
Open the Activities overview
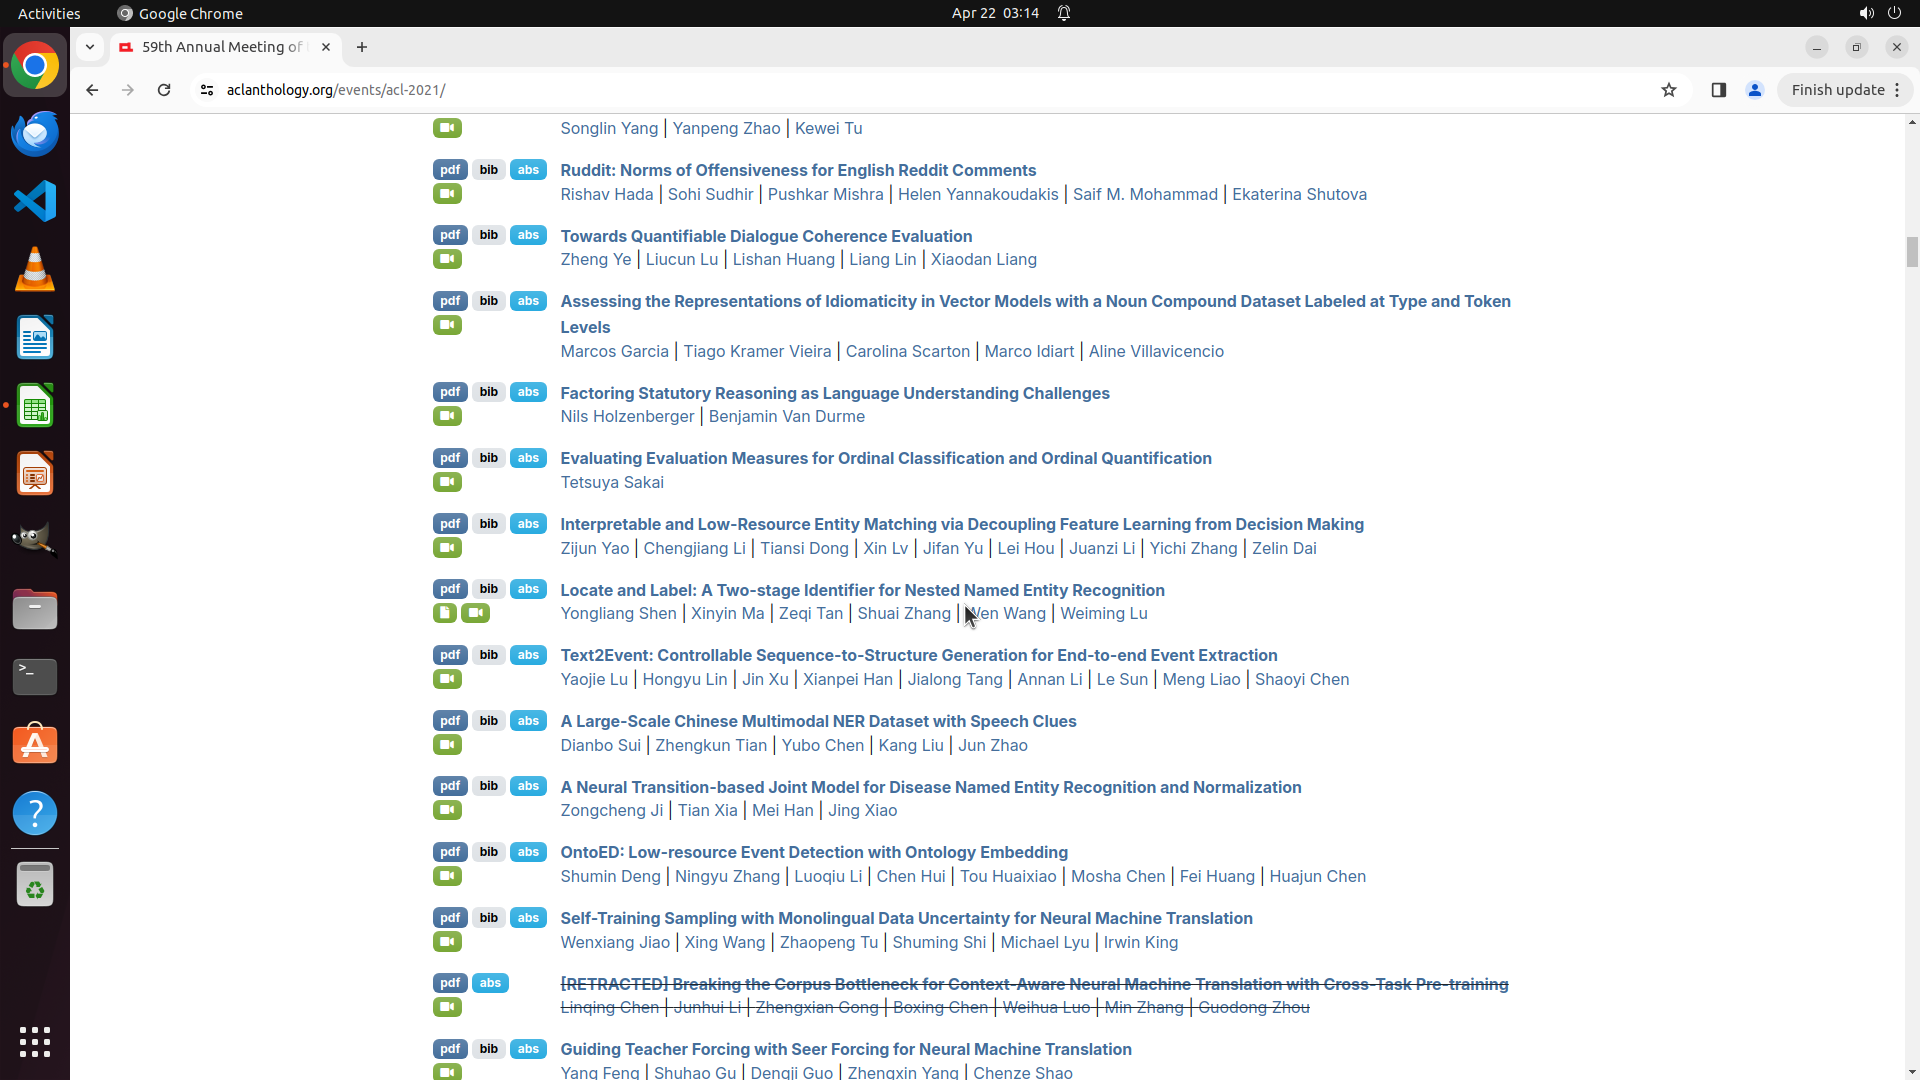pyautogui.click(x=49, y=13)
